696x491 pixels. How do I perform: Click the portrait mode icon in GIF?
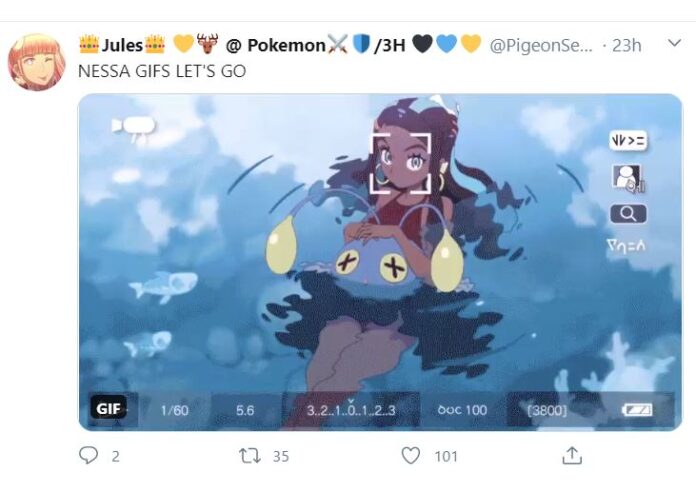click(x=628, y=178)
